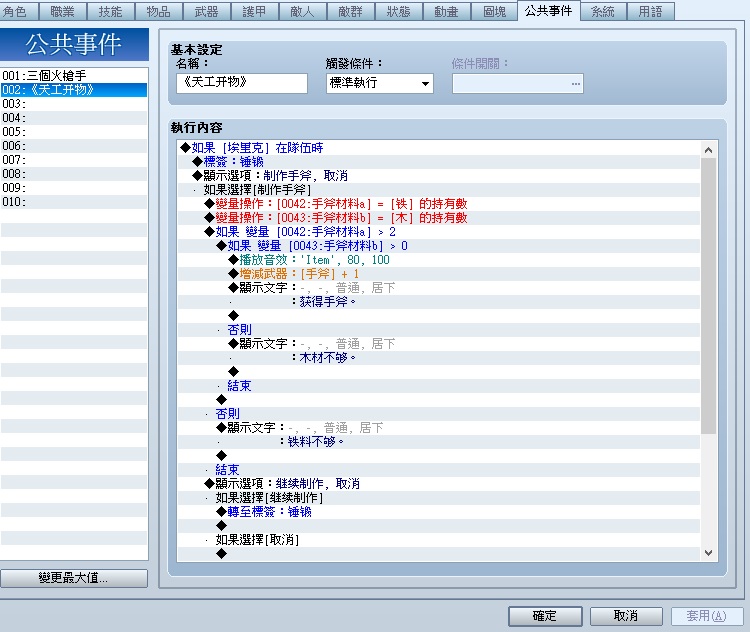750x632 pixels.
Task: Go to the 護甲 tab
Action: [254, 11]
